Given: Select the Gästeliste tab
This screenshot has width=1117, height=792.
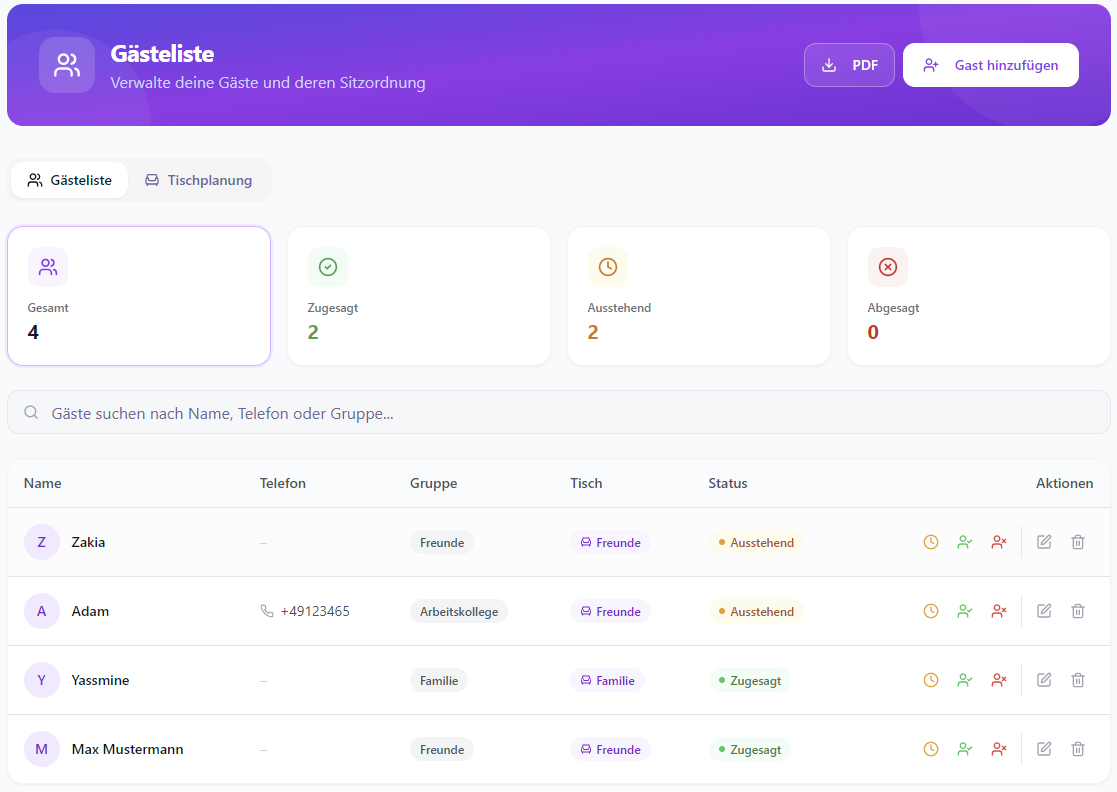Looking at the screenshot, I should coord(70,180).
